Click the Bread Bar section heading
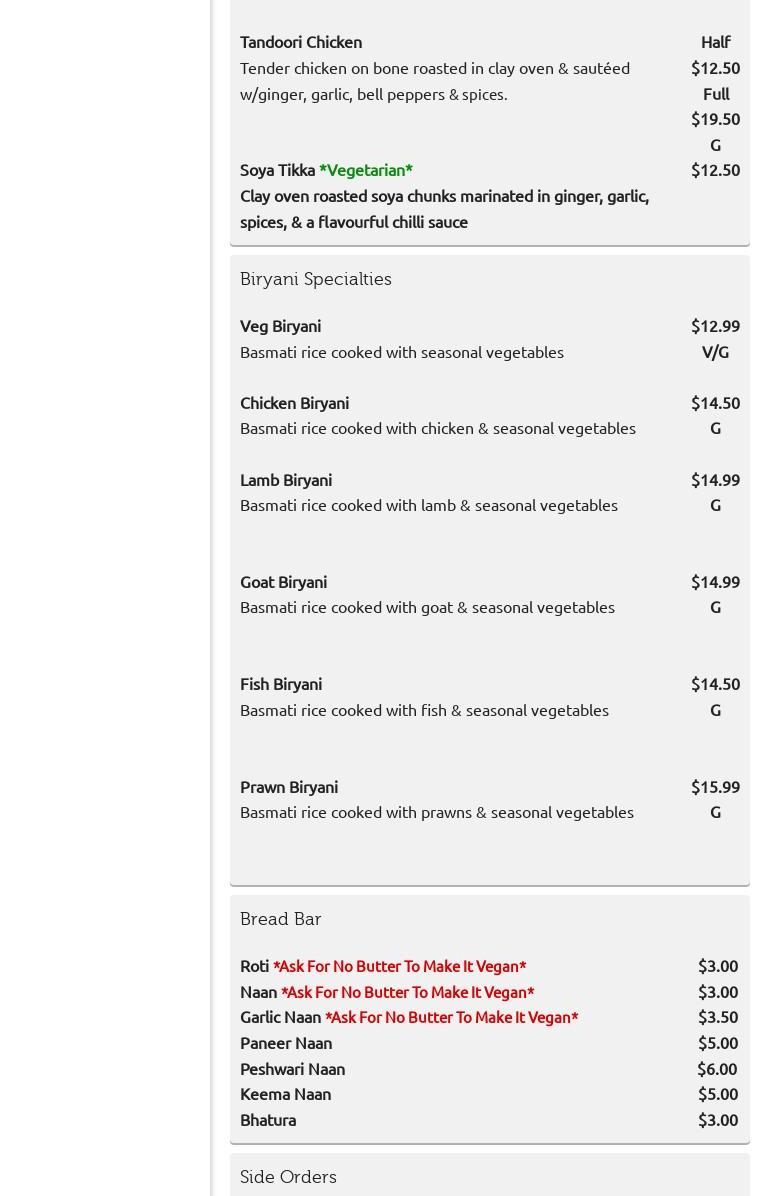Viewport: 770px width, 1196px height. (x=281, y=919)
